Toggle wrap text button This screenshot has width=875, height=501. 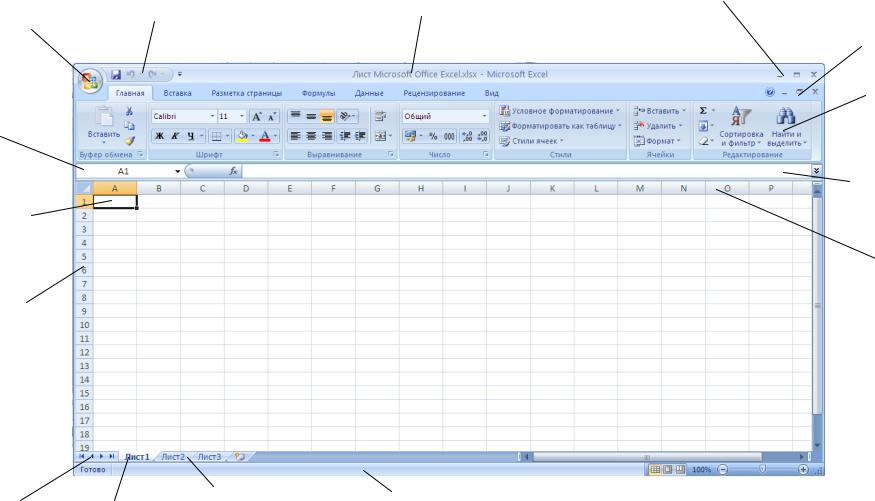pos(381,116)
